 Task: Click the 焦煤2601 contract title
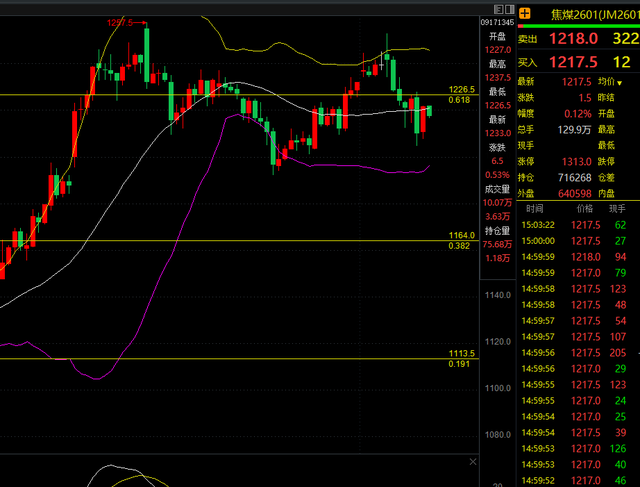coord(595,15)
